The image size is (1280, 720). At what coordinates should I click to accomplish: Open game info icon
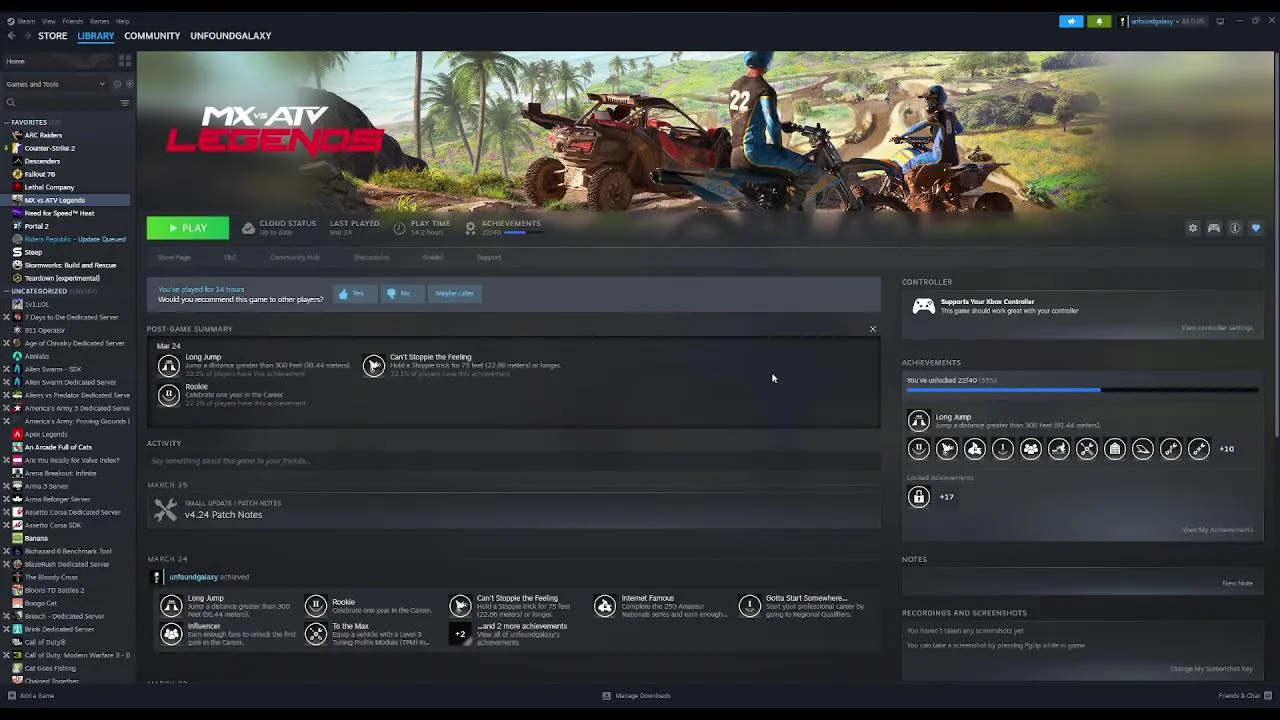click(x=1235, y=228)
